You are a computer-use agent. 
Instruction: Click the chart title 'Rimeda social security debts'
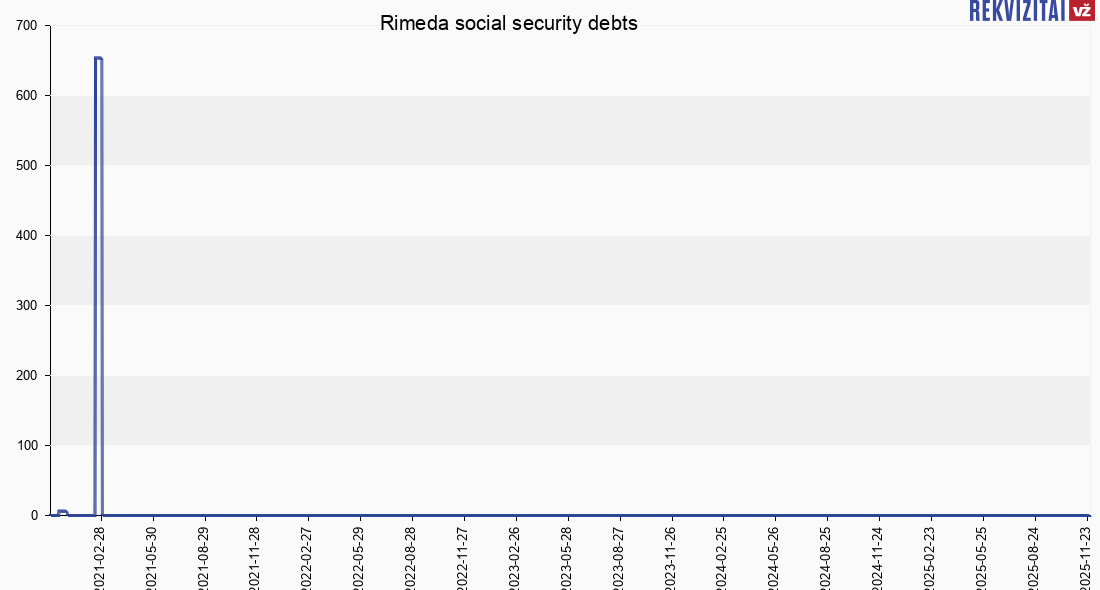508,24
